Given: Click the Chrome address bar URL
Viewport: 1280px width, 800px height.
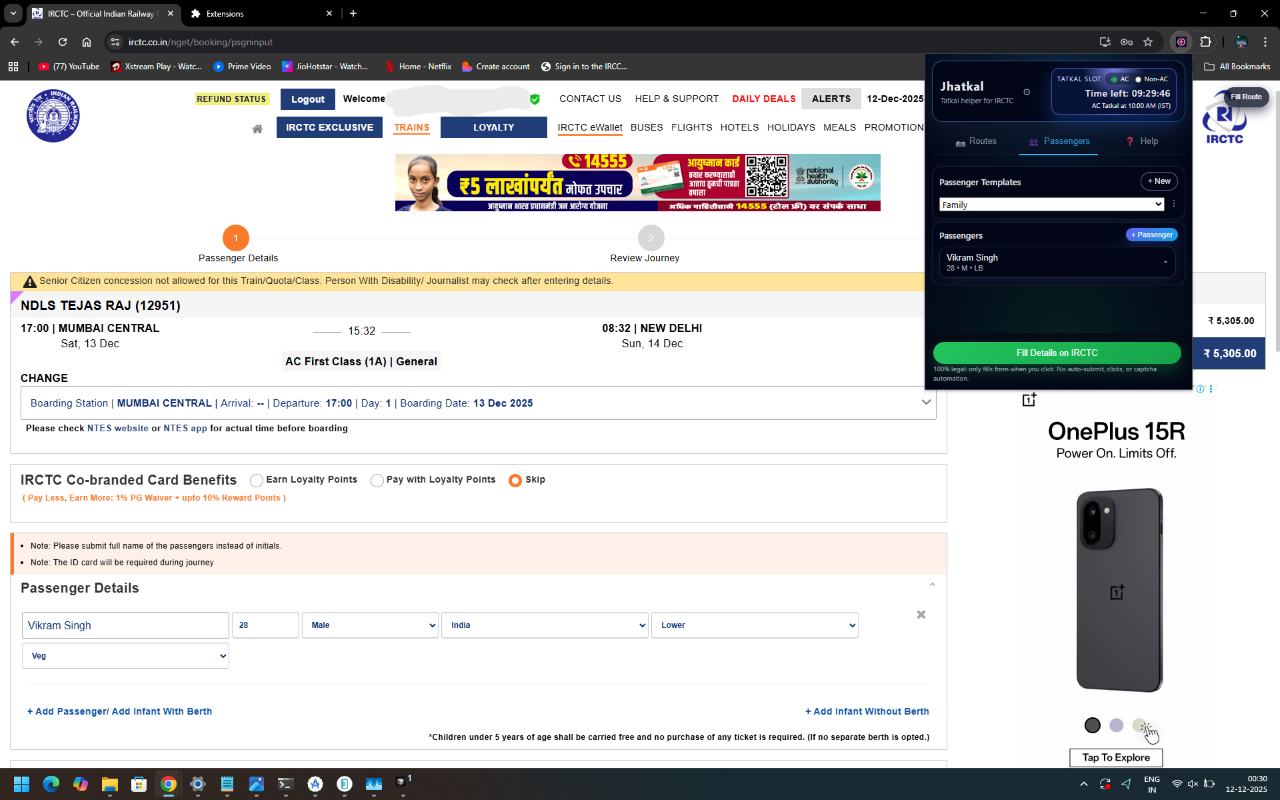Looking at the screenshot, I should pos(200,42).
